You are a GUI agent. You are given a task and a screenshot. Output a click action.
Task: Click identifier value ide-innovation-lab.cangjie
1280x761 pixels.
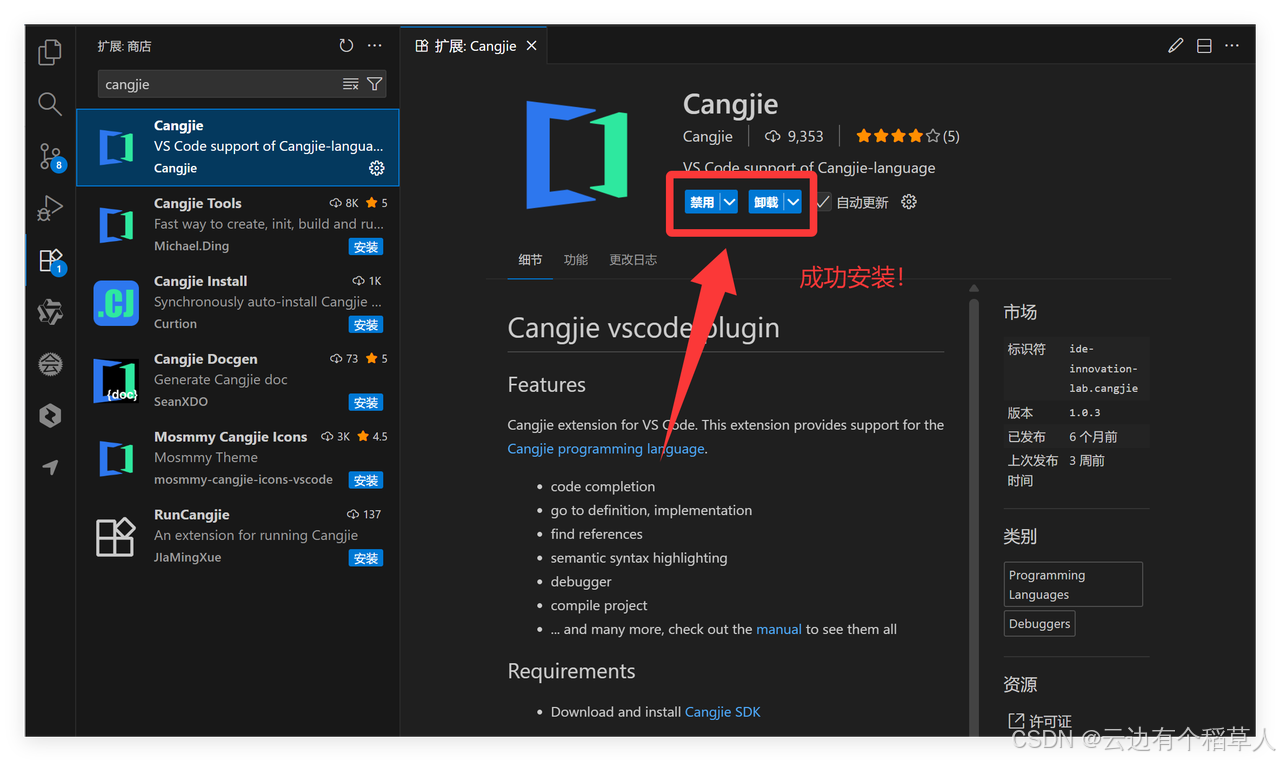point(1104,369)
